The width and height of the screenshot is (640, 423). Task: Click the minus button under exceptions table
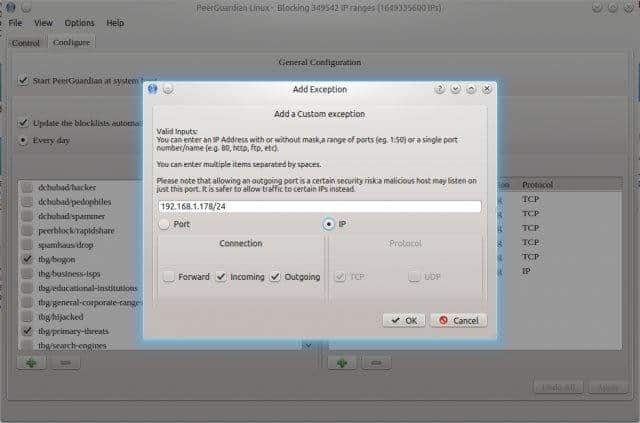tap(376, 363)
